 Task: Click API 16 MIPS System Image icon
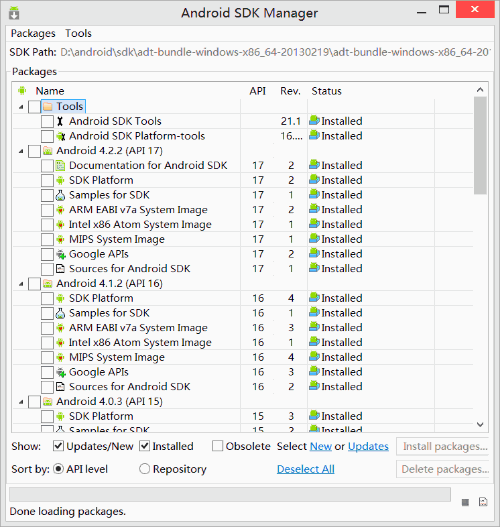click(60, 357)
